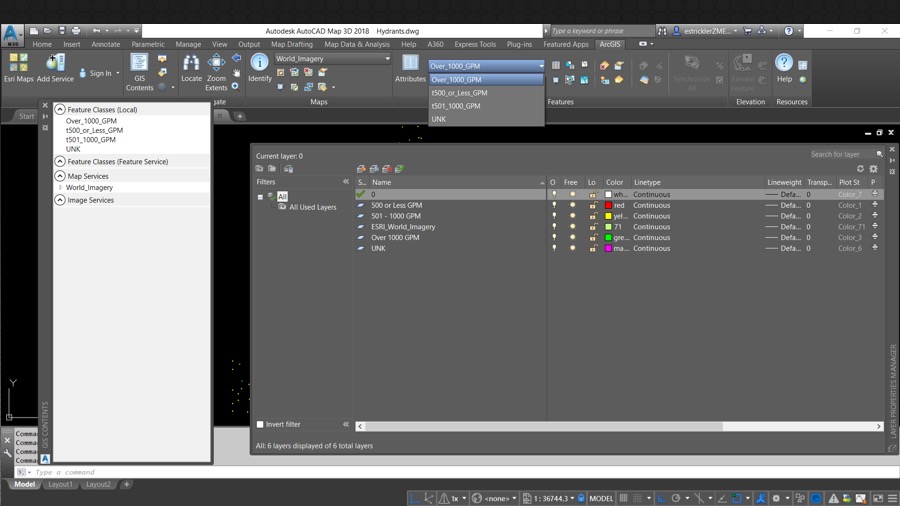Switch to the Map Data & Analysis tab
Viewport: 900px width, 506px height.
coord(356,44)
